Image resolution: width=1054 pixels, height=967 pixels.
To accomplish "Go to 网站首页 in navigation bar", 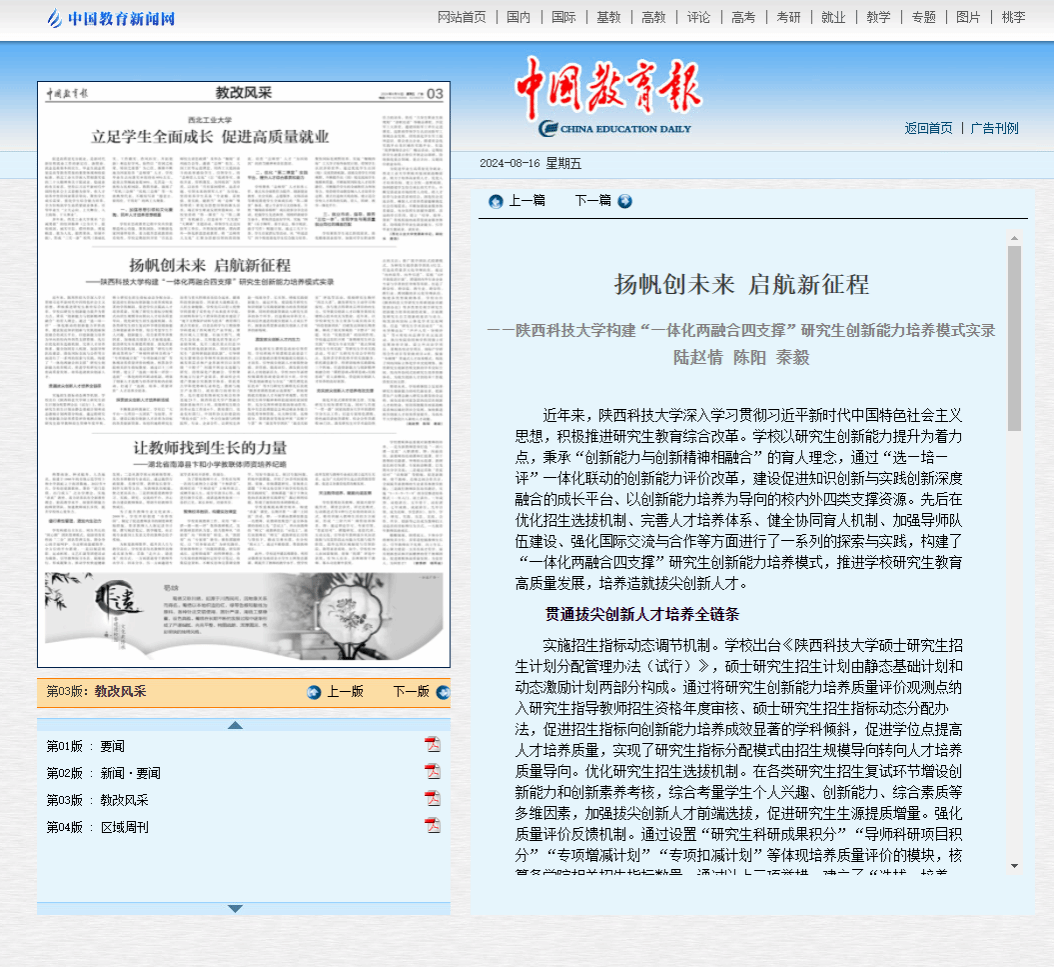I will point(462,17).
